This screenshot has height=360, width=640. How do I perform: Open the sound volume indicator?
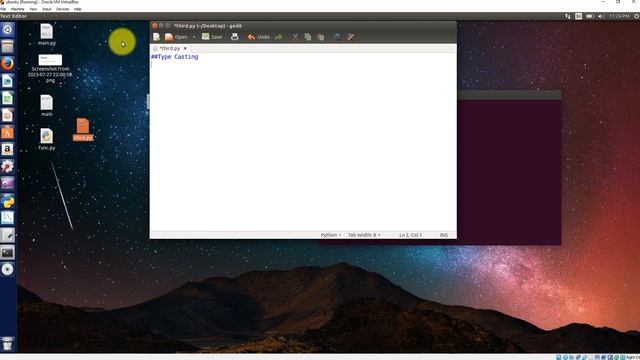click(x=601, y=16)
